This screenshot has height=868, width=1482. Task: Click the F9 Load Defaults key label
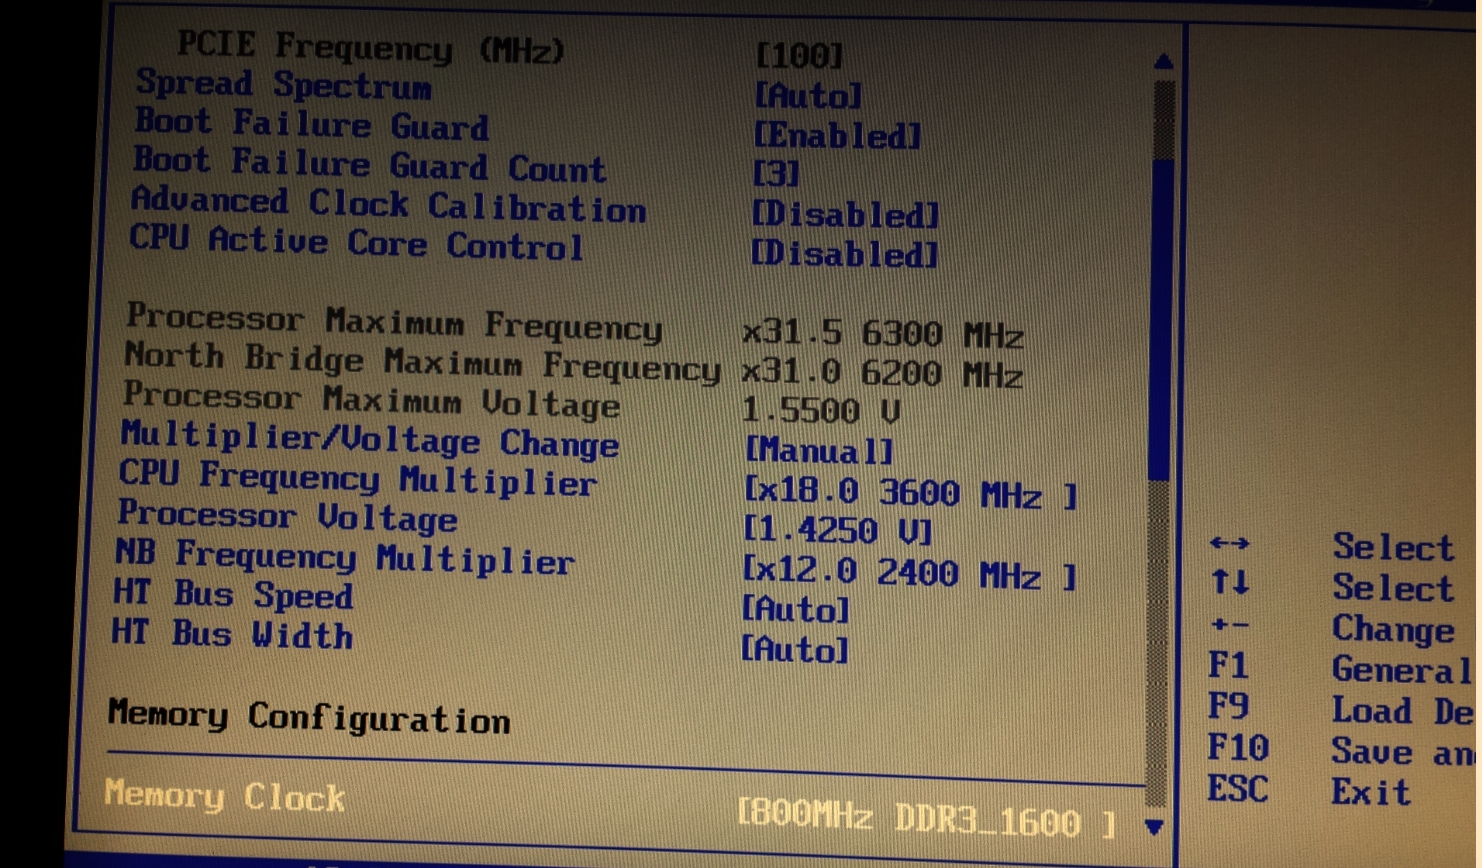click(1228, 707)
